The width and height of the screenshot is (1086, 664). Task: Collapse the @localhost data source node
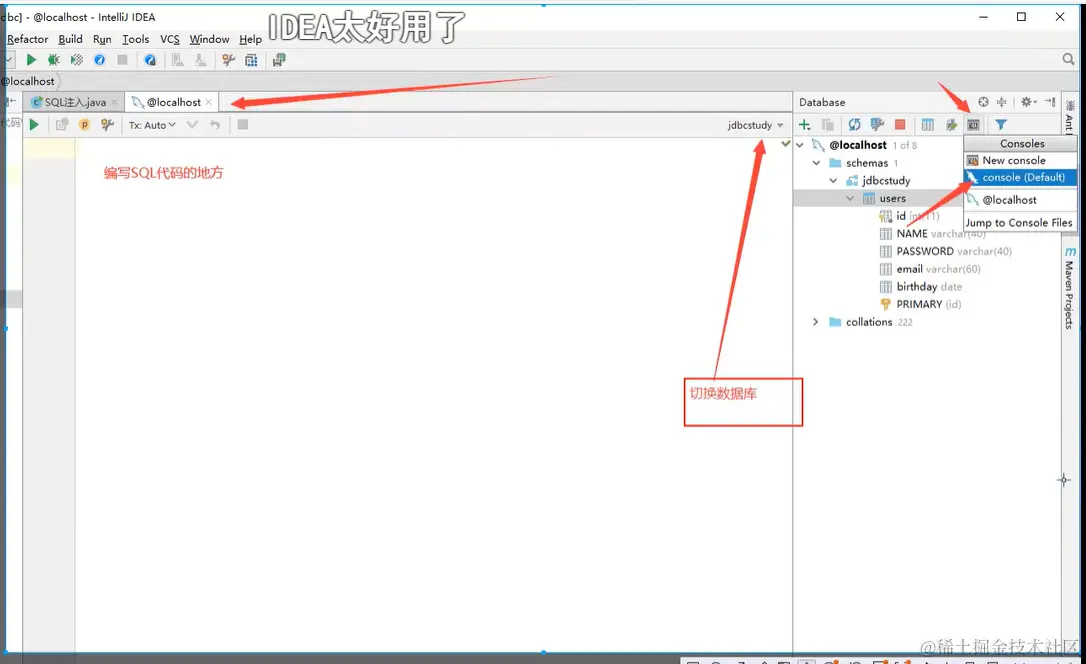[x=800, y=145]
